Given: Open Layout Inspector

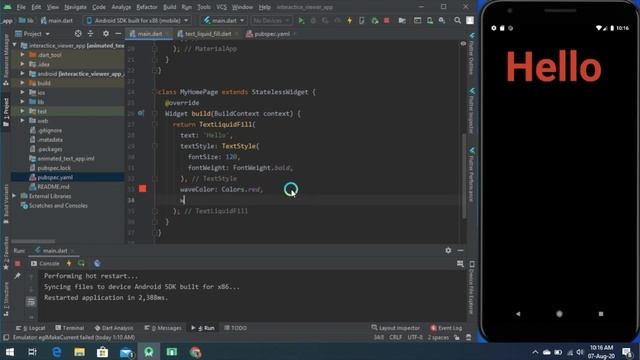Looking at the screenshot, I should 396,328.
